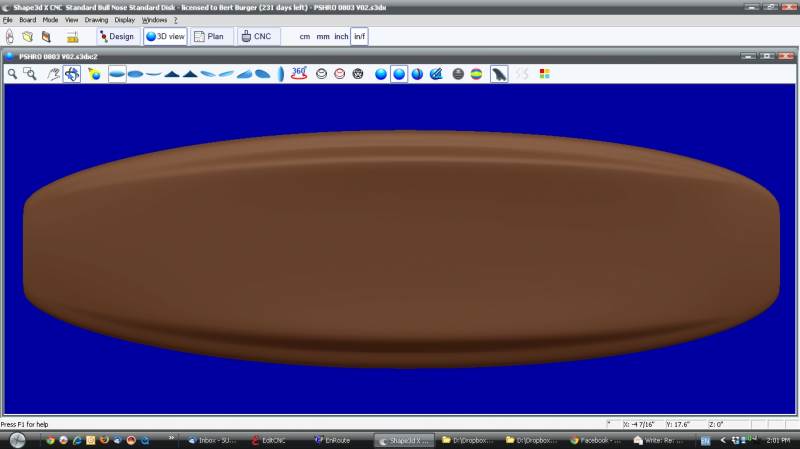800x449 pixels.
Task: Open the Board menu
Action: pyautogui.click(x=27, y=20)
